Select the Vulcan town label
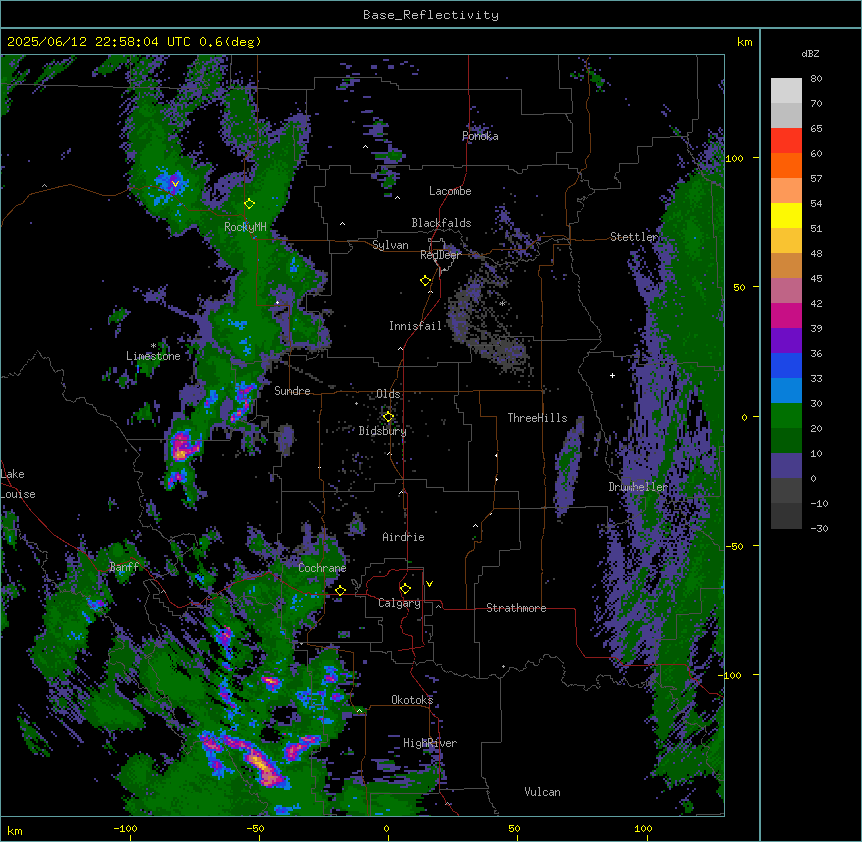The image size is (862, 842). point(543,792)
